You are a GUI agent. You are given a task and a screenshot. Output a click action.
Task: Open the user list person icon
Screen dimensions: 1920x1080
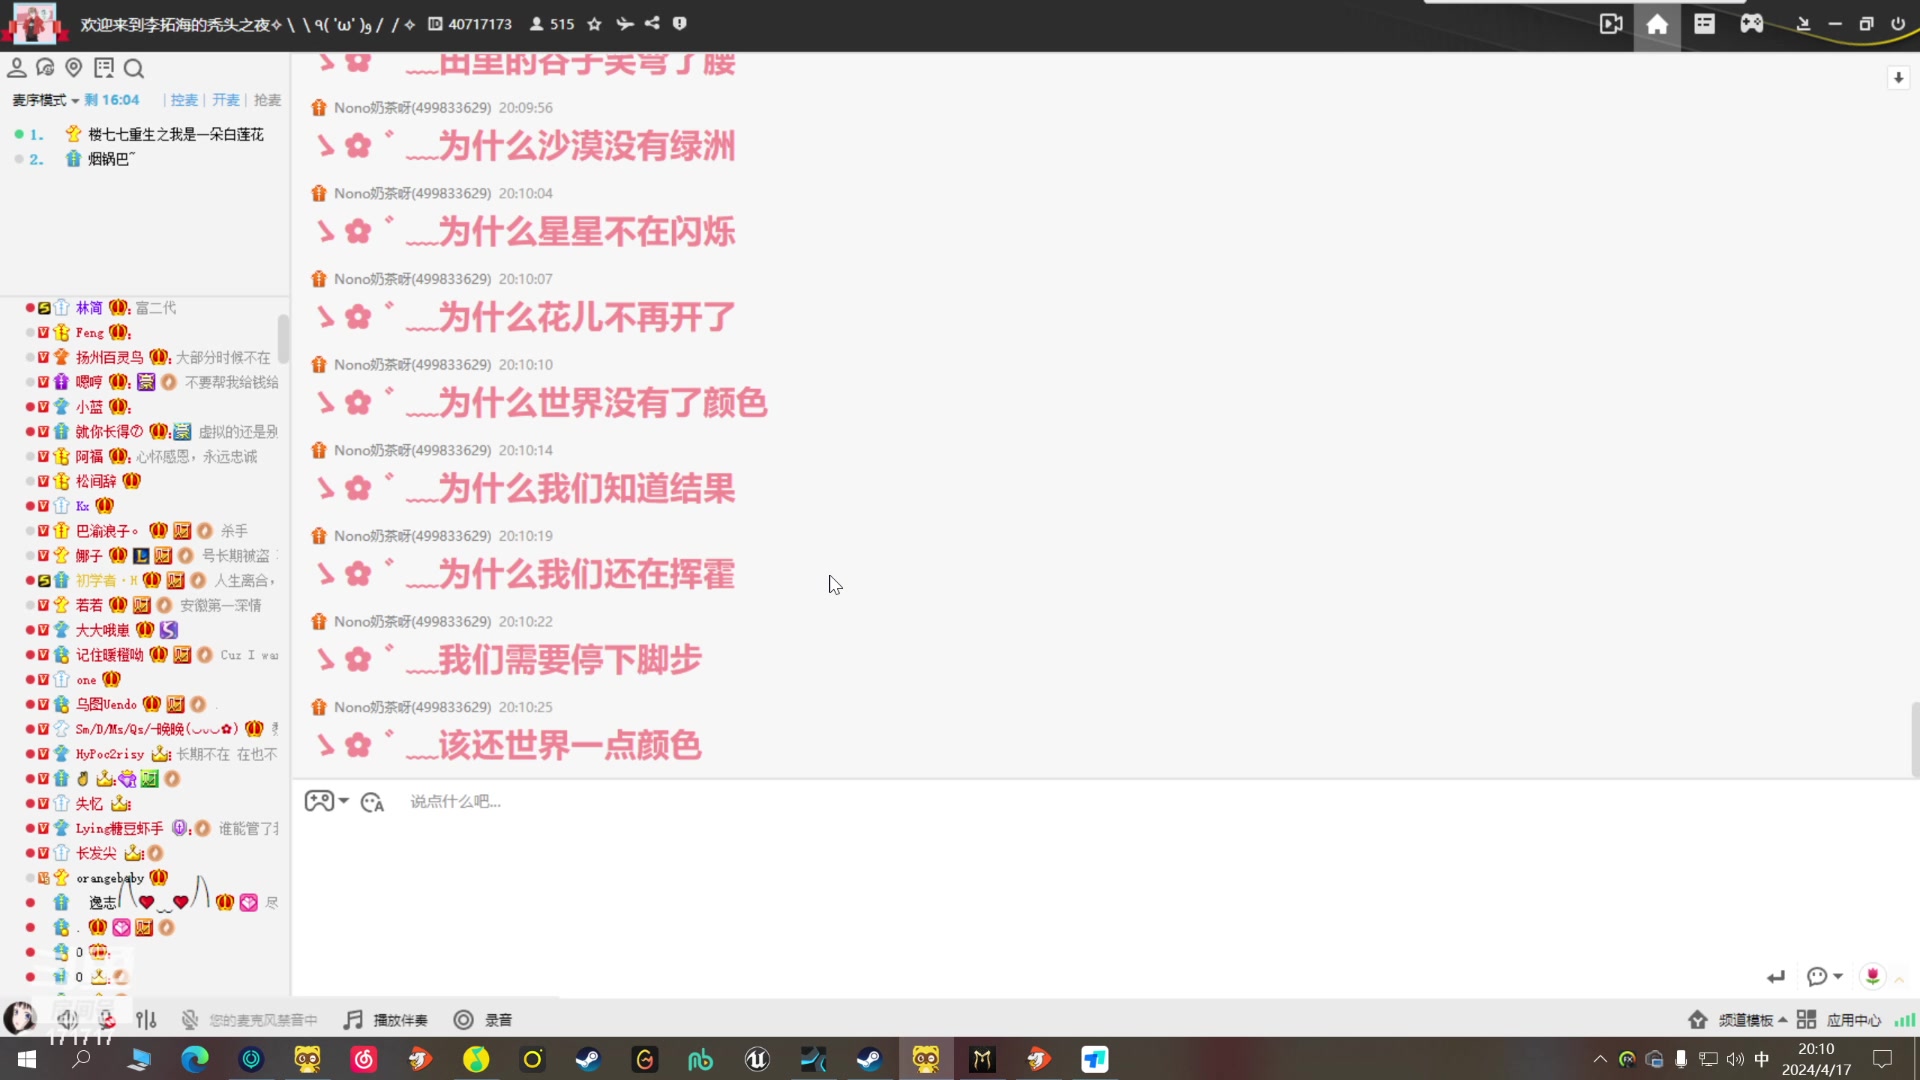(x=16, y=68)
